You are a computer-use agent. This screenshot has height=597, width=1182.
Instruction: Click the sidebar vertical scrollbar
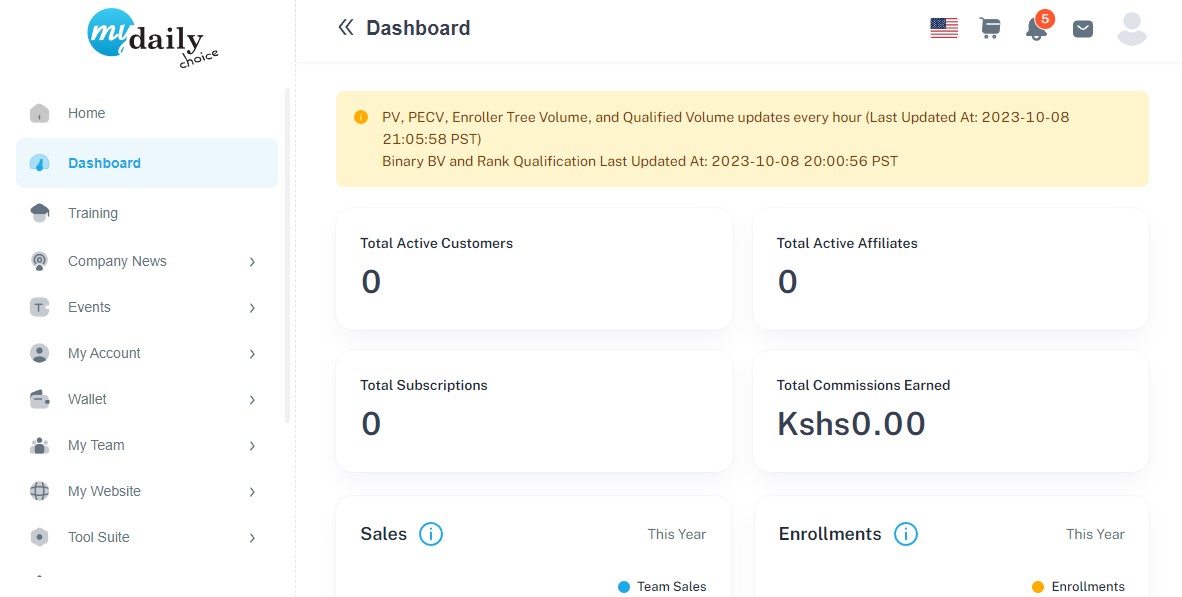287,256
